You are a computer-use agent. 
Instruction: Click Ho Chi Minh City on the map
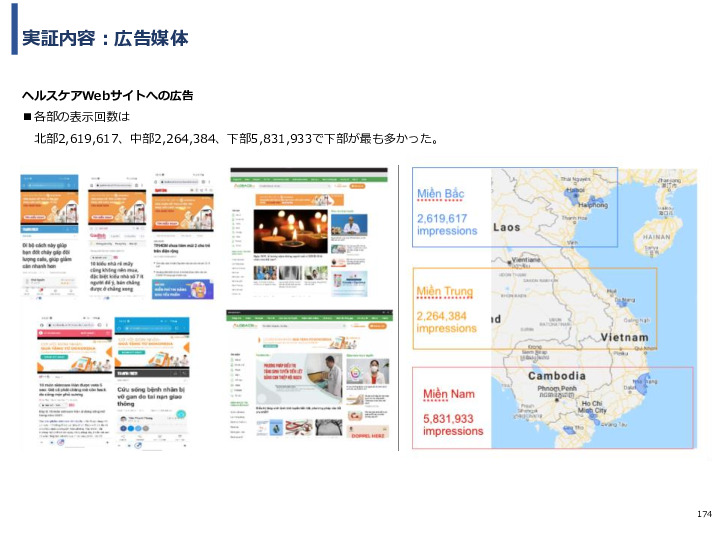pos(592,407)
